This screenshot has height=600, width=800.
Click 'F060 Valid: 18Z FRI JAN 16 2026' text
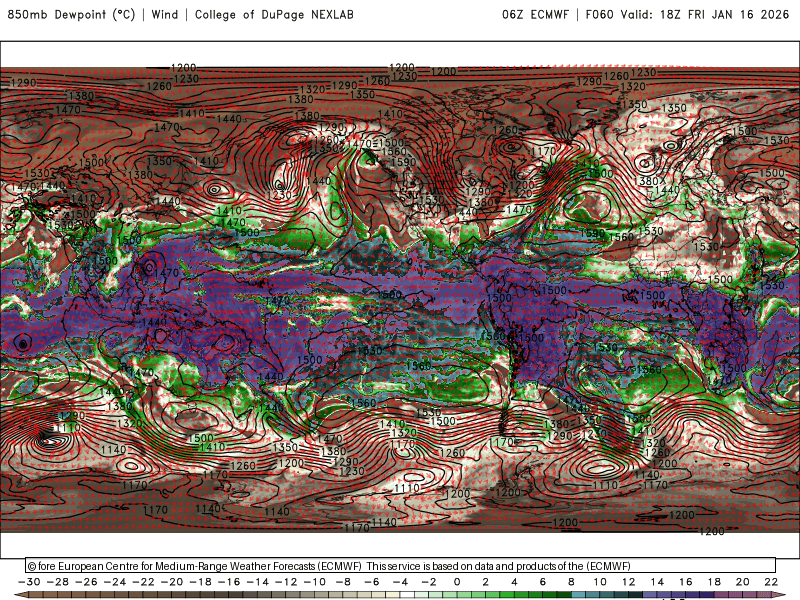point(687,14)
